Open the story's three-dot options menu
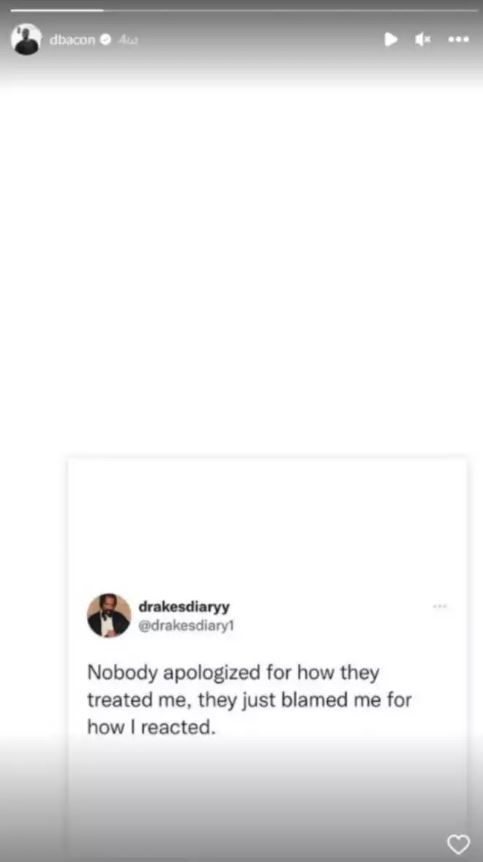 click(458, 40)
